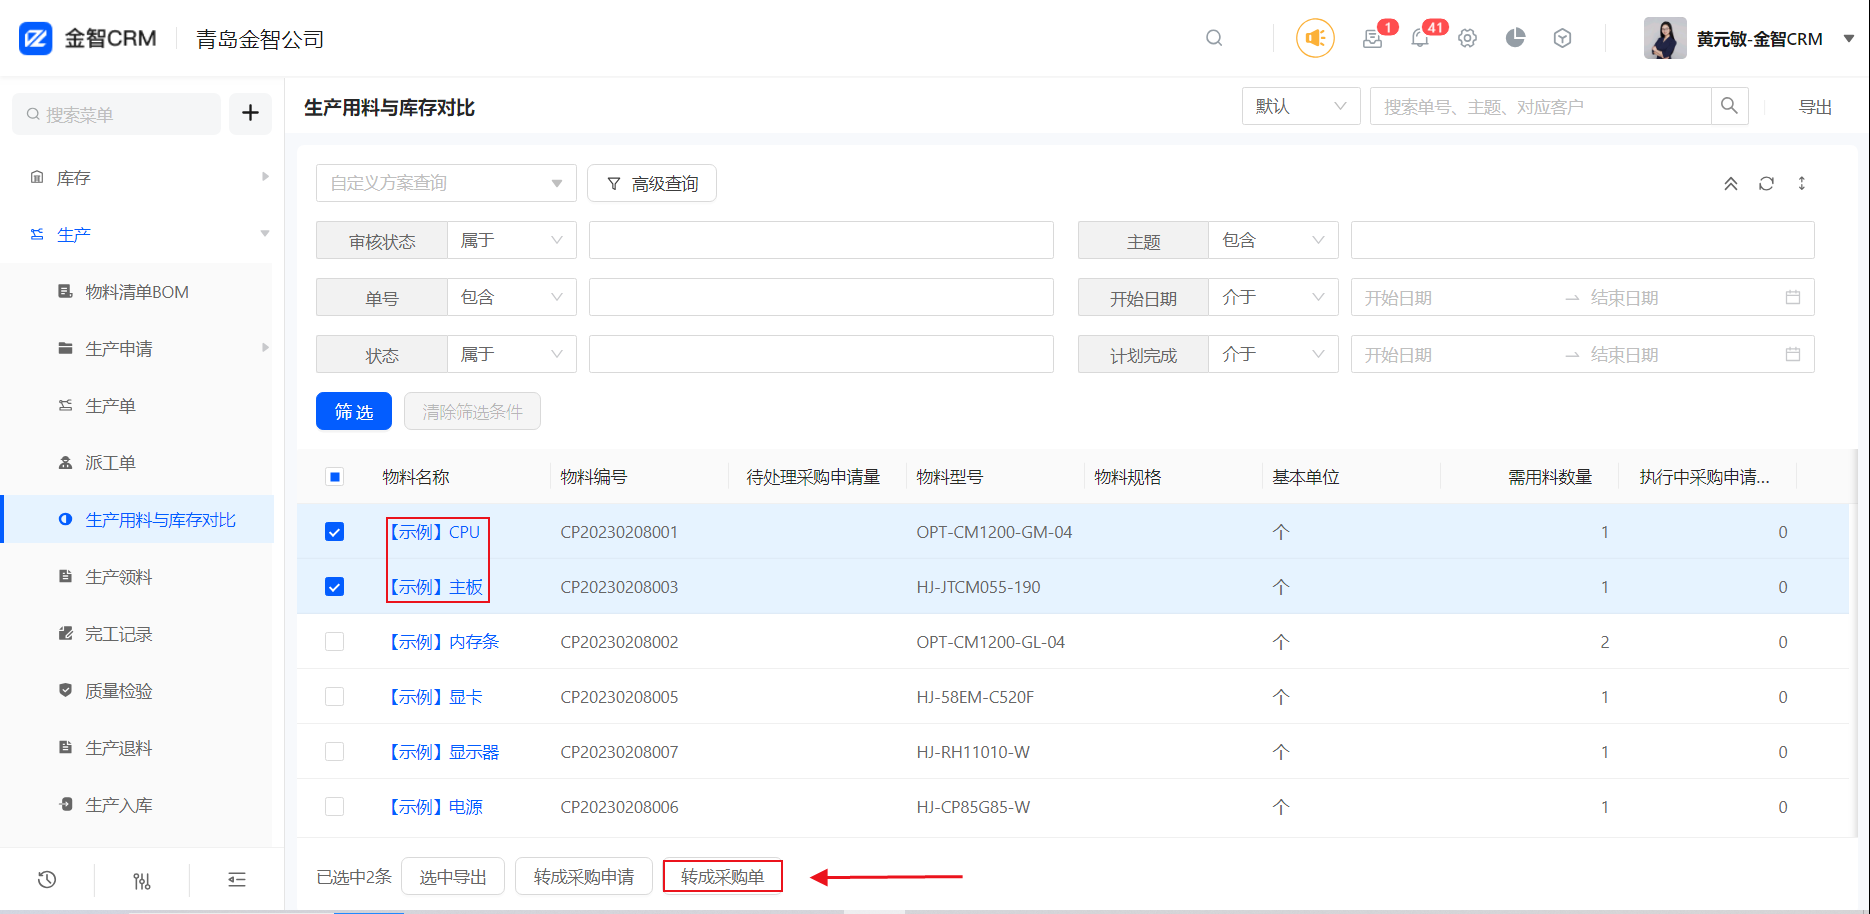Refresh the list using the refresh icon
This screenshot has width=1870, height=914.
1766,183
